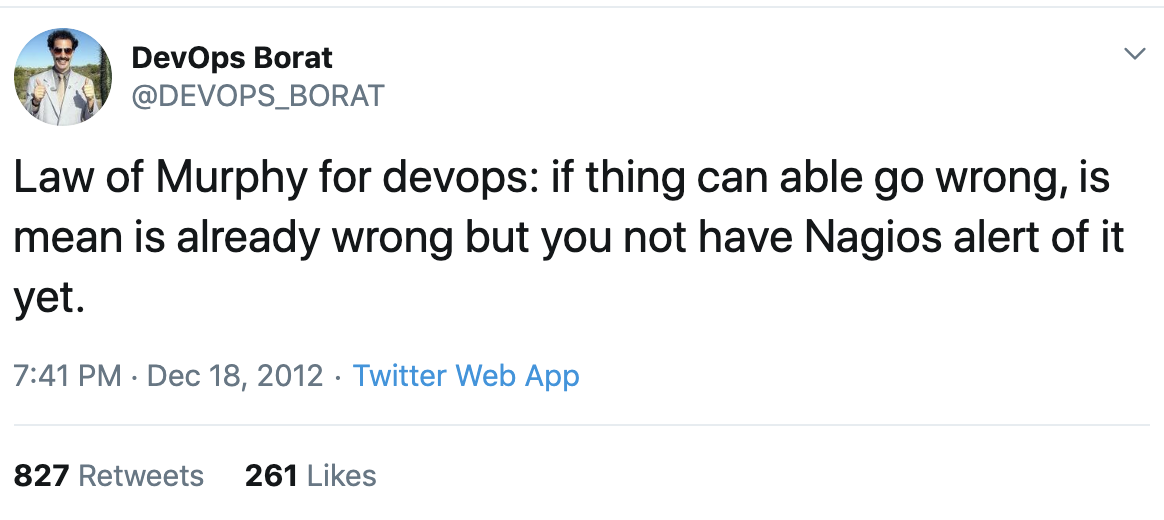1164x520 pixels.
Task: Open the @DEVOPS_BORAT handle link
Action: [257, 95]
